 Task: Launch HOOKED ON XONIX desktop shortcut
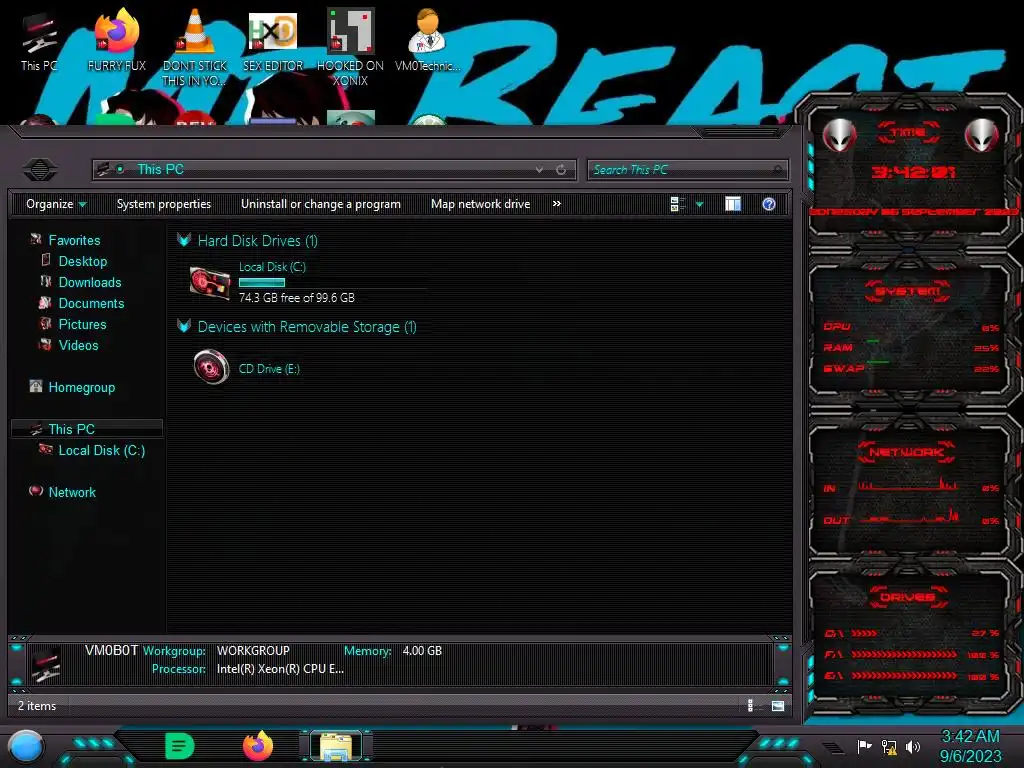tap(350, 47)
